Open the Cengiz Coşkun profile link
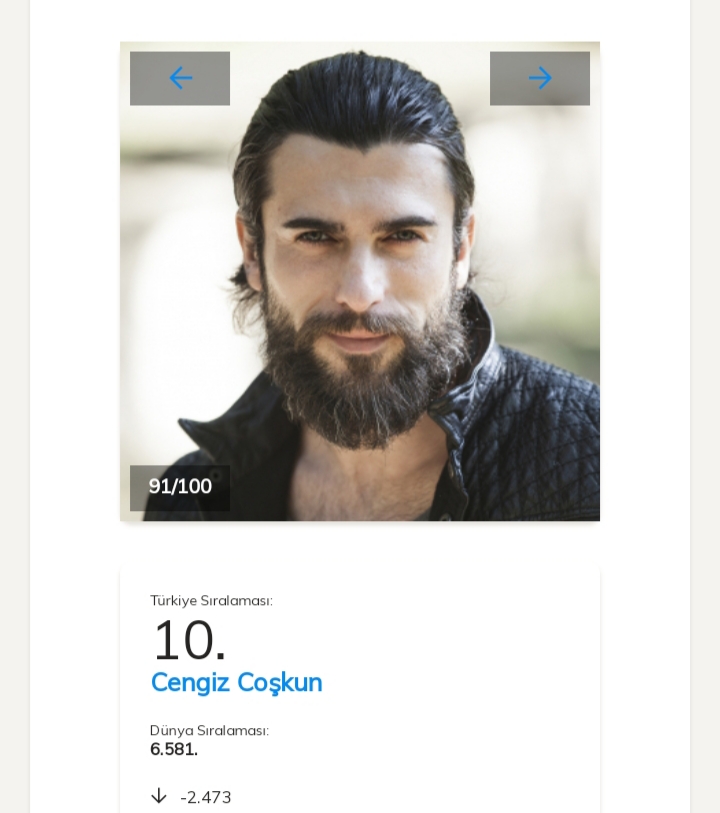This screenshot has width=720, height=813. 236,683
